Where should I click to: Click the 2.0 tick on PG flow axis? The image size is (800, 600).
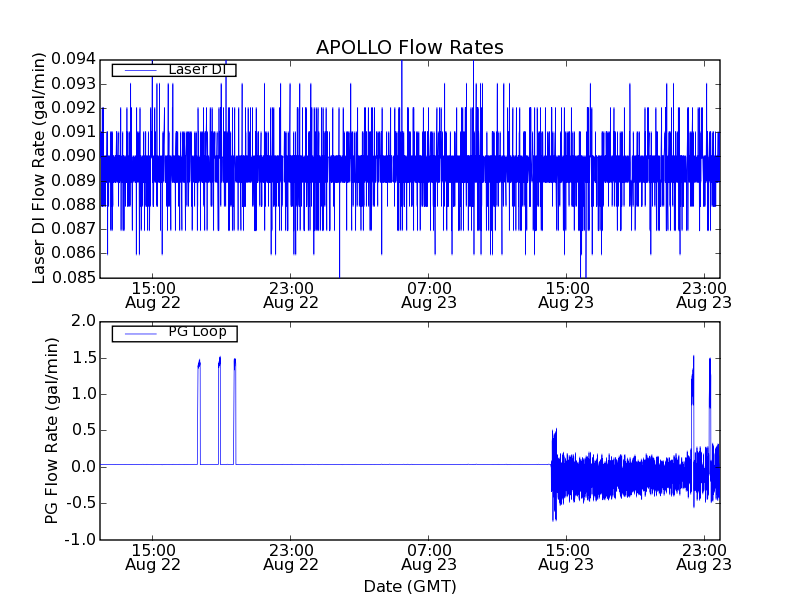84,321
